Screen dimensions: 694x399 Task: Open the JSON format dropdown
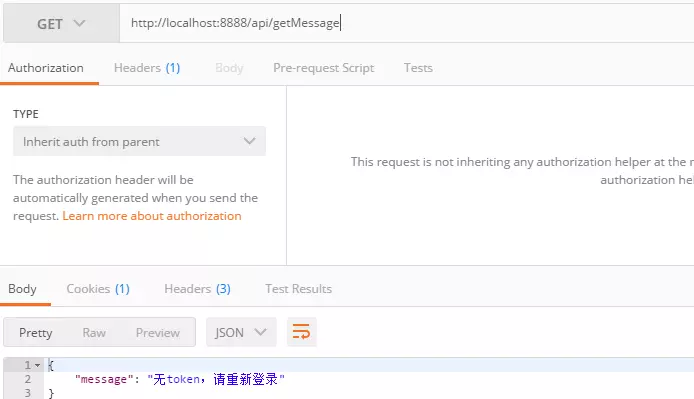(x=241, y=332)
